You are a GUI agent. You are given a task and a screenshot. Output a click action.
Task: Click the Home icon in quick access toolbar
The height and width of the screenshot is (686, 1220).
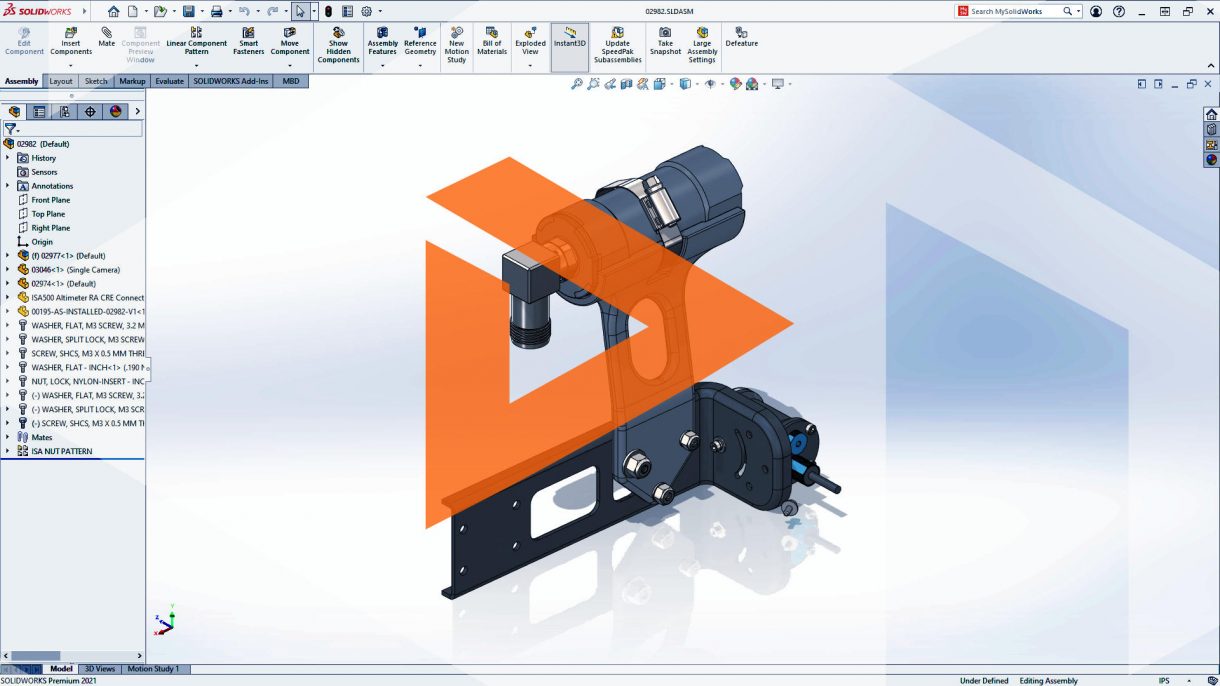(x=113, y=11)
